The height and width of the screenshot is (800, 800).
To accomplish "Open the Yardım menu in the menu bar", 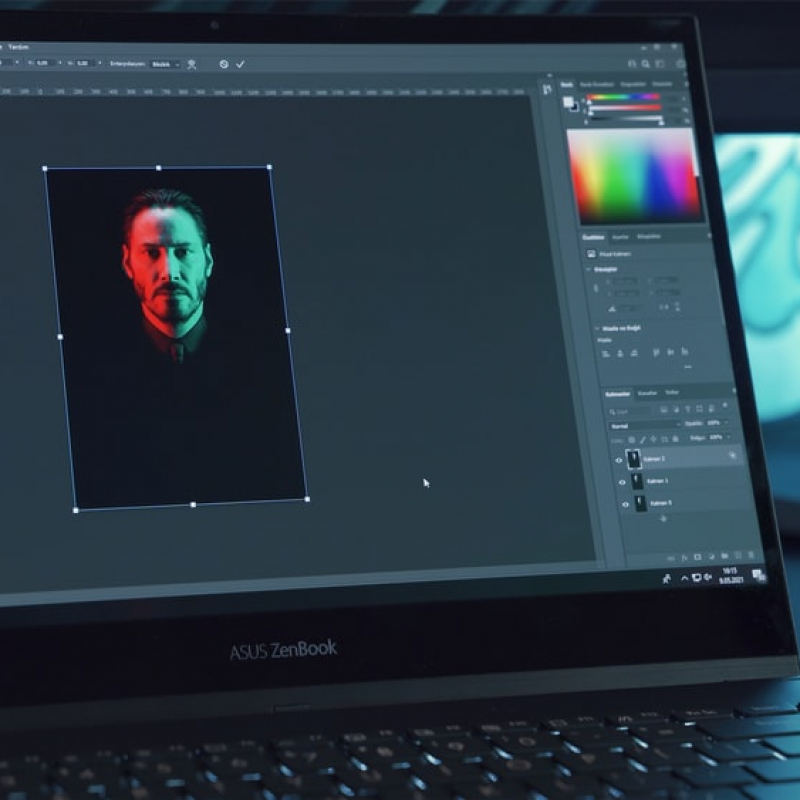I will 20,47.
